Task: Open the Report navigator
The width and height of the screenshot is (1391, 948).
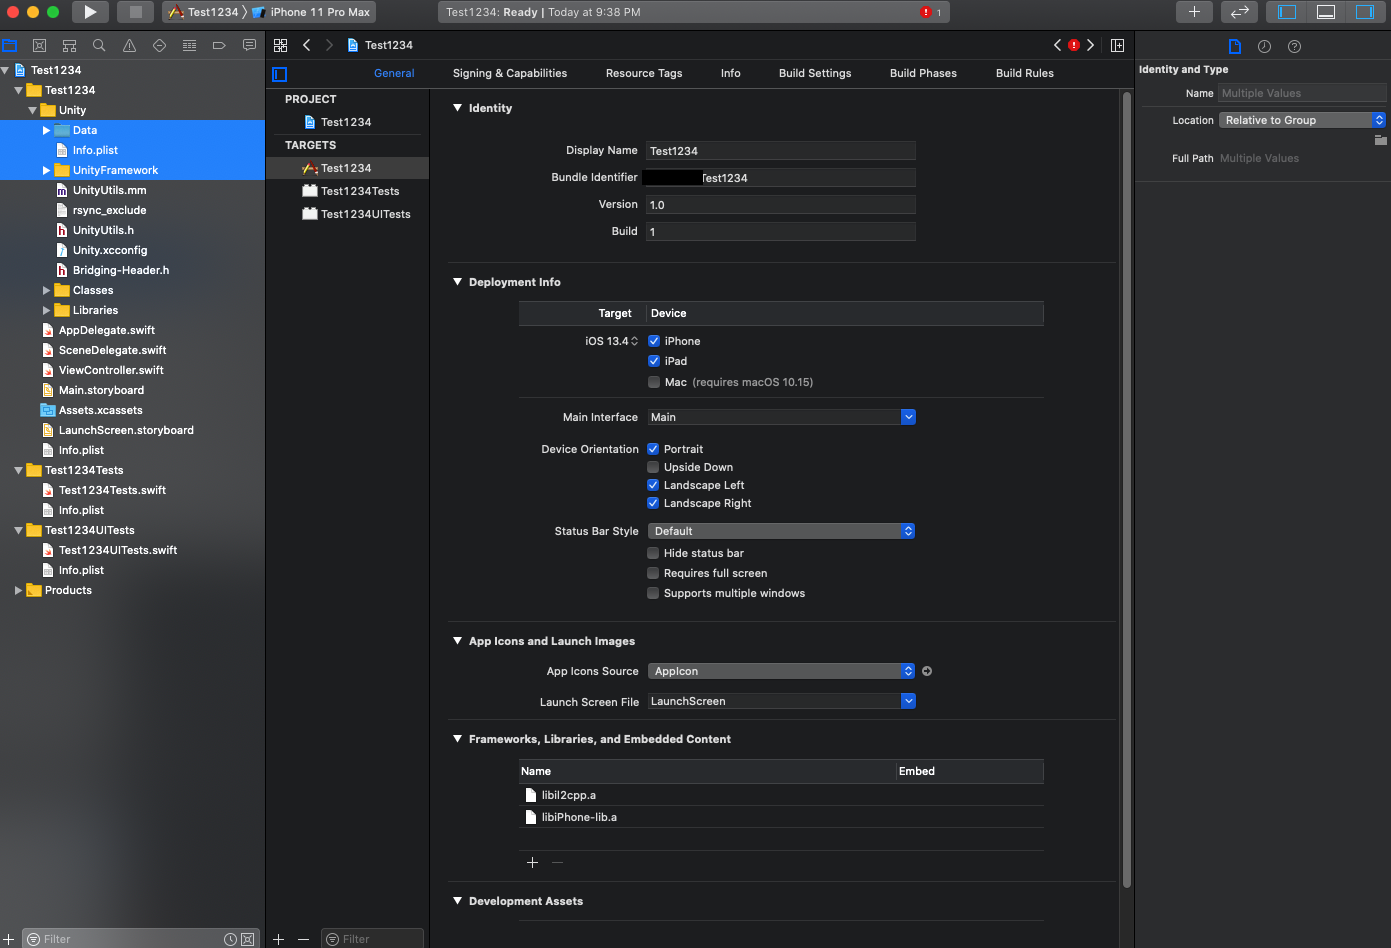Action: 249,45
